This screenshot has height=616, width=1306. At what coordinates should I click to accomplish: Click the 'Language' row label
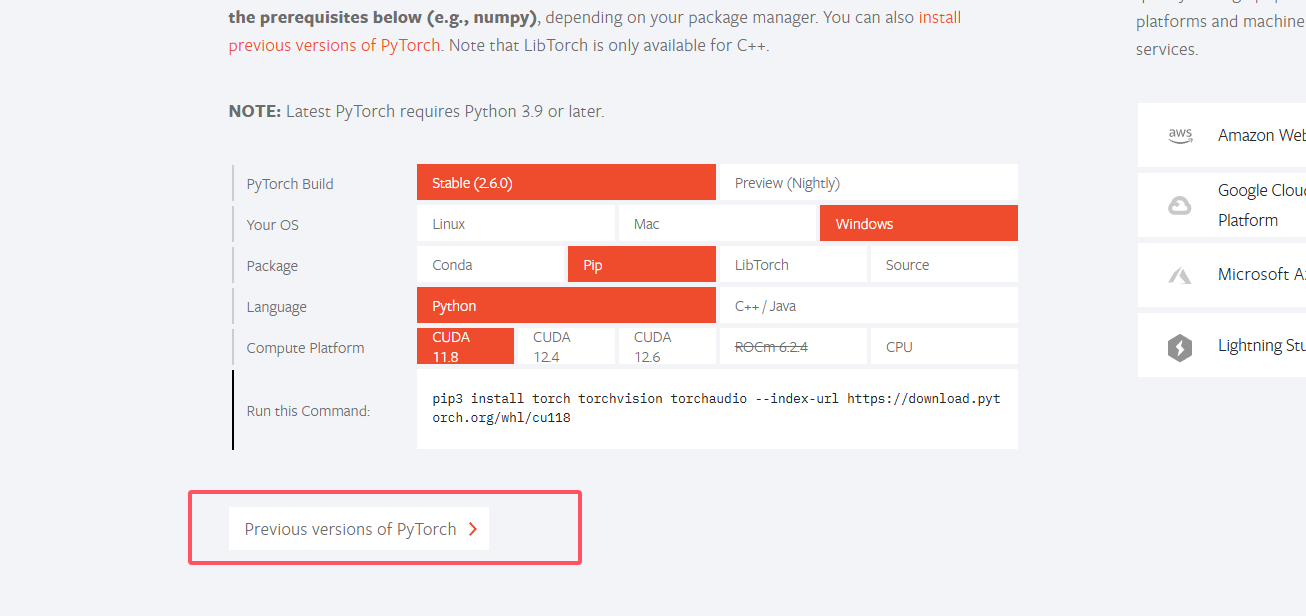[x=276, y=307]
